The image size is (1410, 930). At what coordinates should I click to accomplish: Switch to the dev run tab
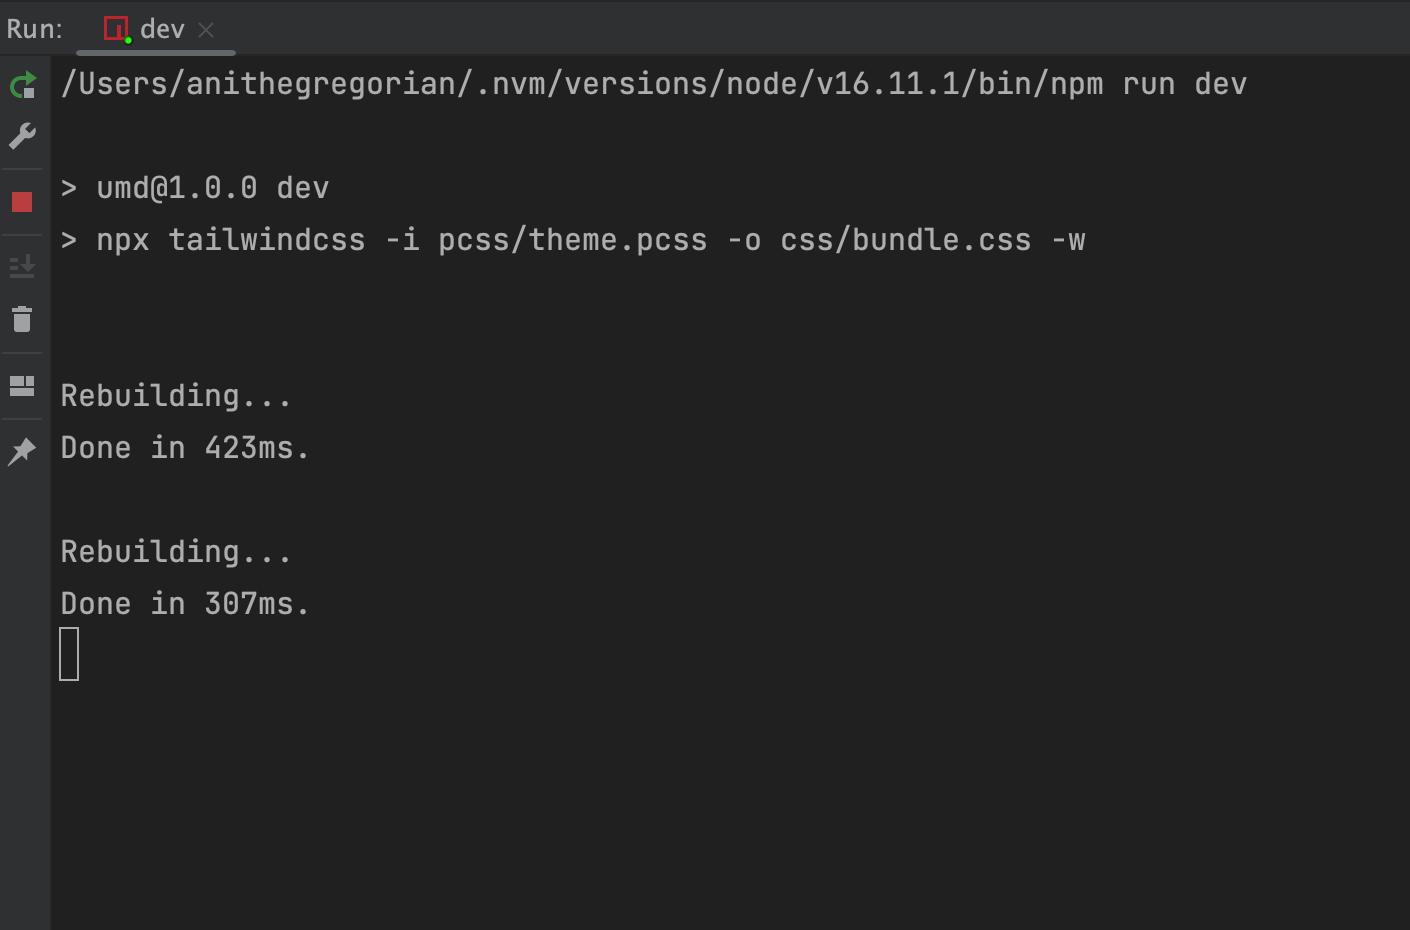[x=162, y=29]
